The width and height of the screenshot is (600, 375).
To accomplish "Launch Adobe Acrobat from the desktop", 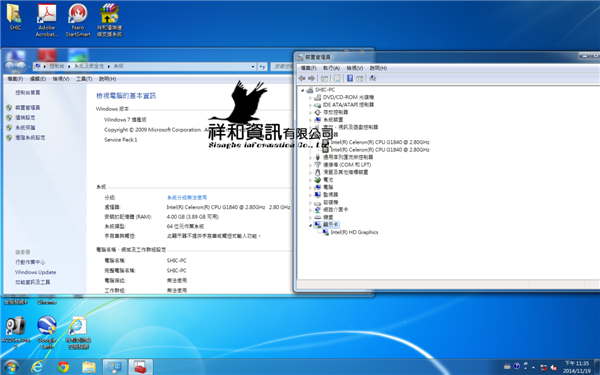I will click(x=47, y=20).
